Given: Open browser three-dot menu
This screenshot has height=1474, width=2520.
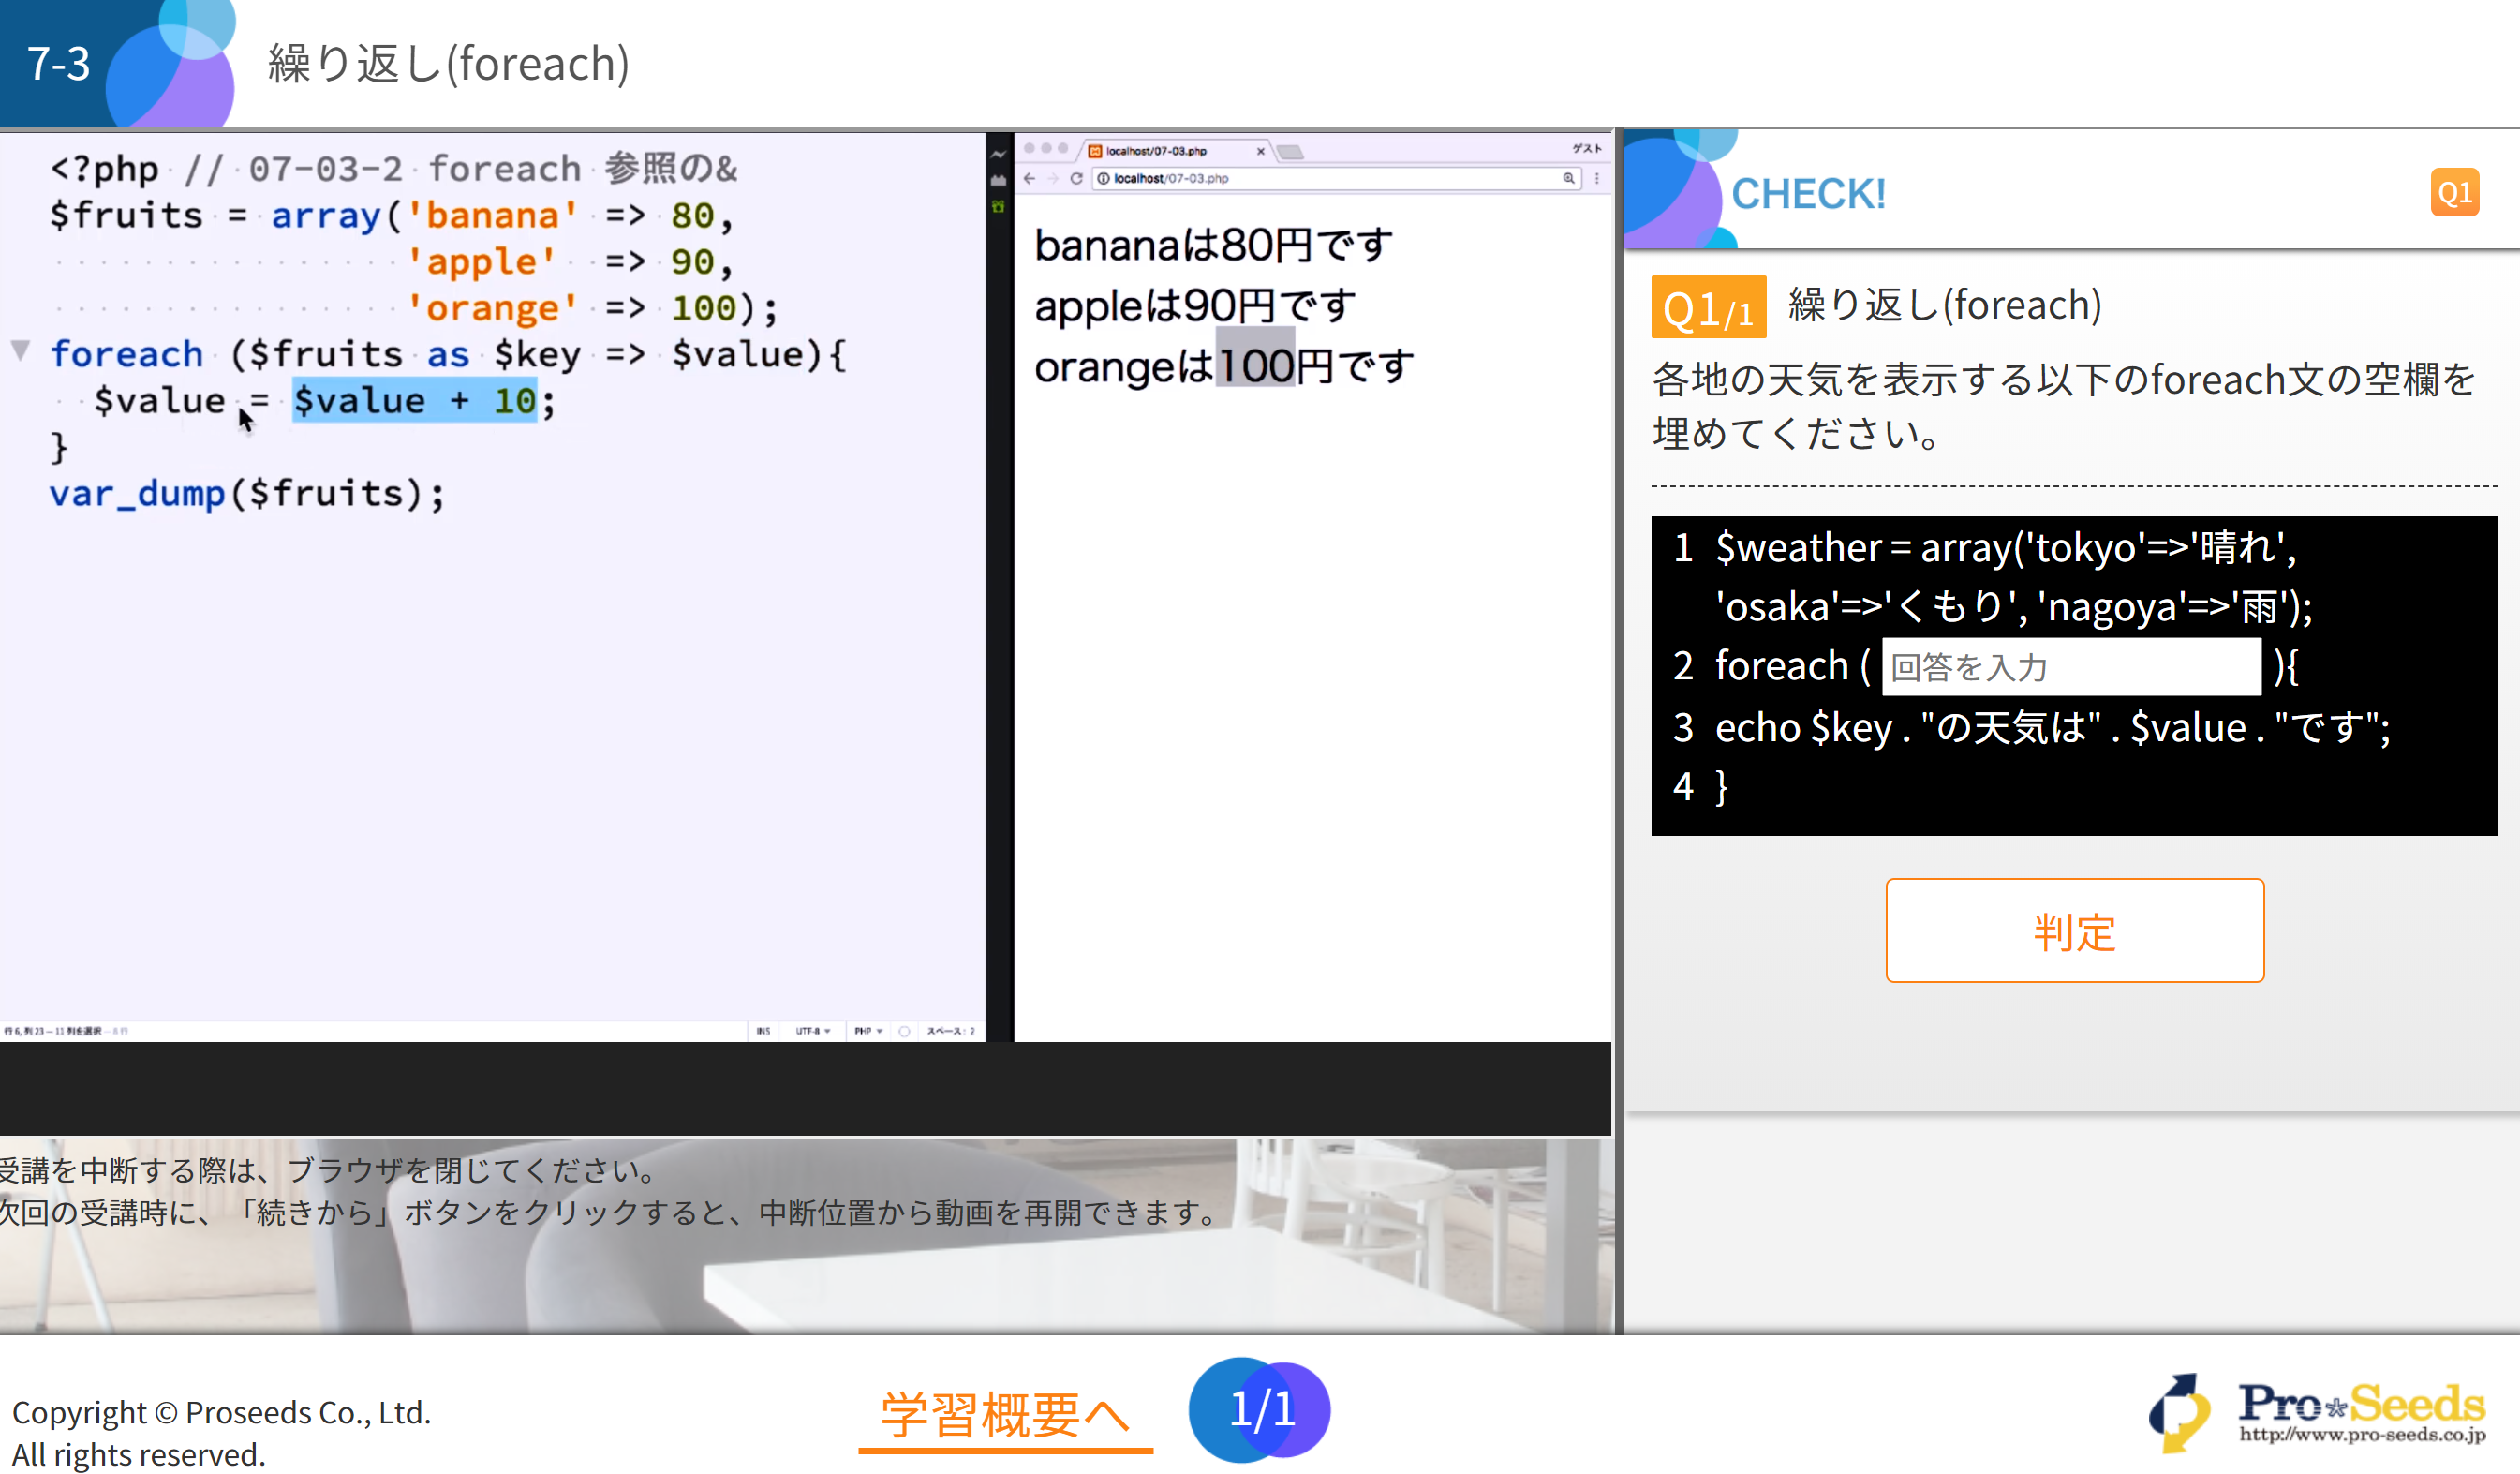Looking at the screenshot, I should coord(1597,179).
